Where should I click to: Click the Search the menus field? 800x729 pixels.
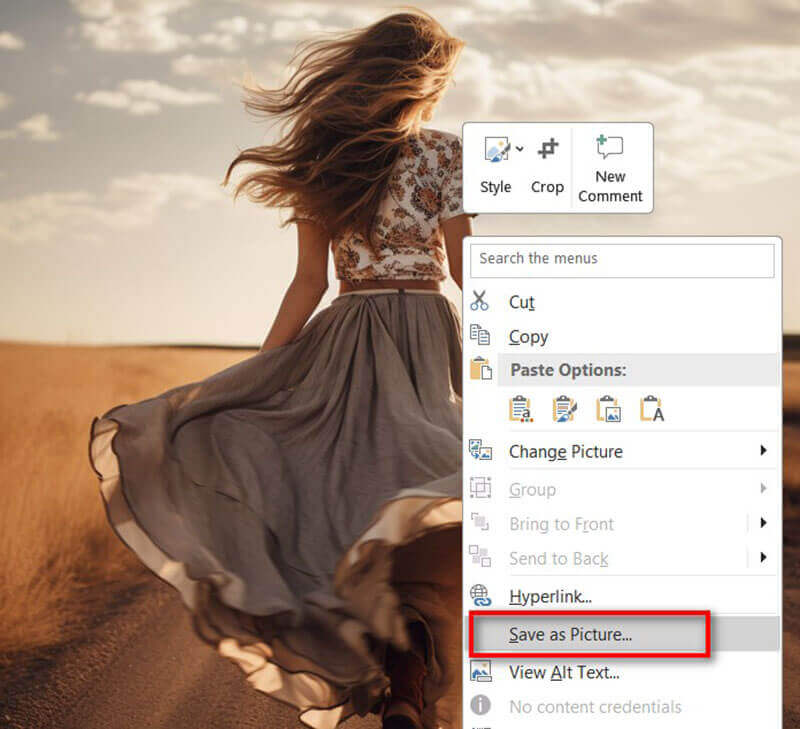pos(622,260)
